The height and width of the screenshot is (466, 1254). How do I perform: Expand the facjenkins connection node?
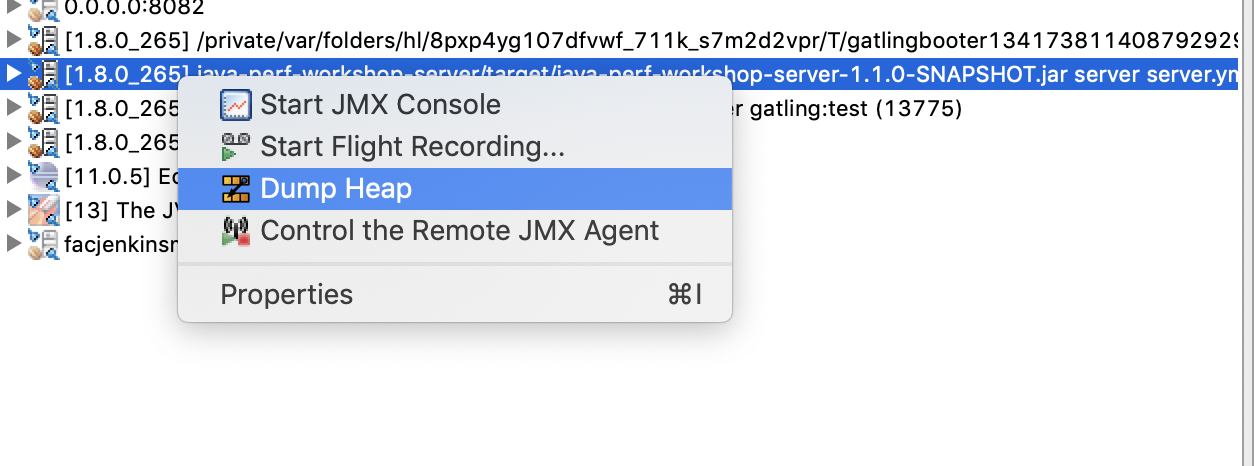point(13,244)
